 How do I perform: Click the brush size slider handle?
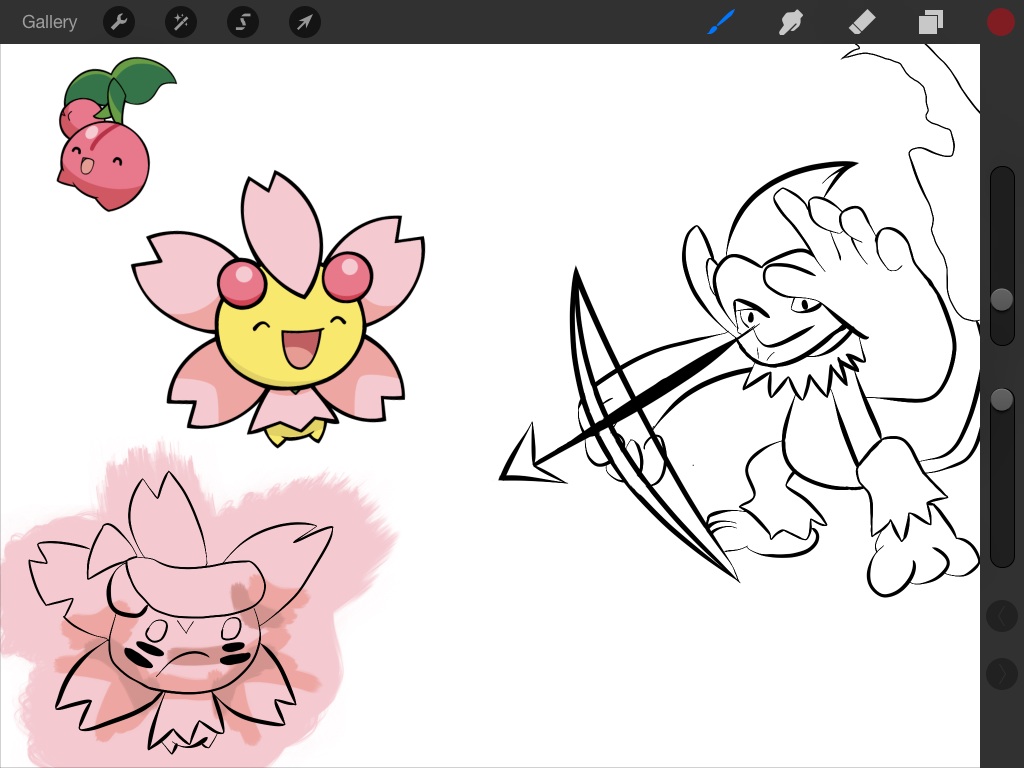tap(1002, 299)
